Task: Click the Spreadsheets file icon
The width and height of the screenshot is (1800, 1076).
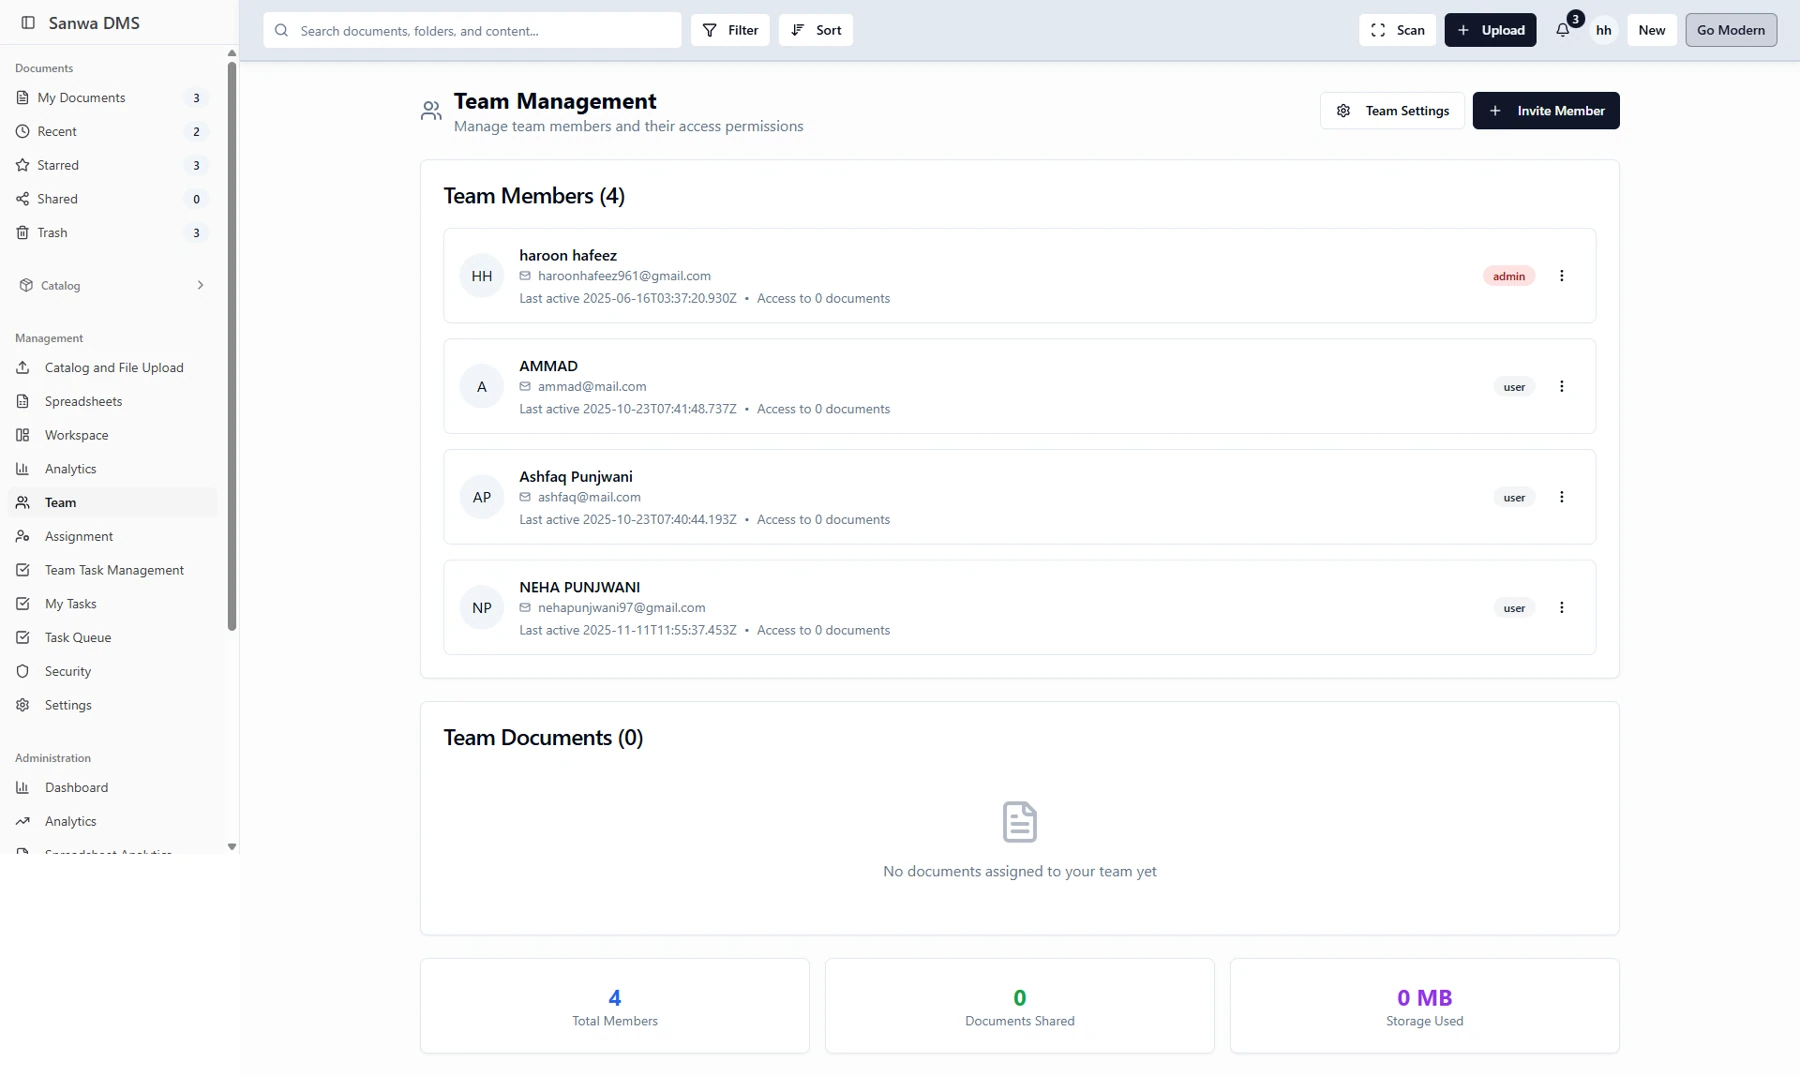Action: pyautogui.click(x=22, y=401)
